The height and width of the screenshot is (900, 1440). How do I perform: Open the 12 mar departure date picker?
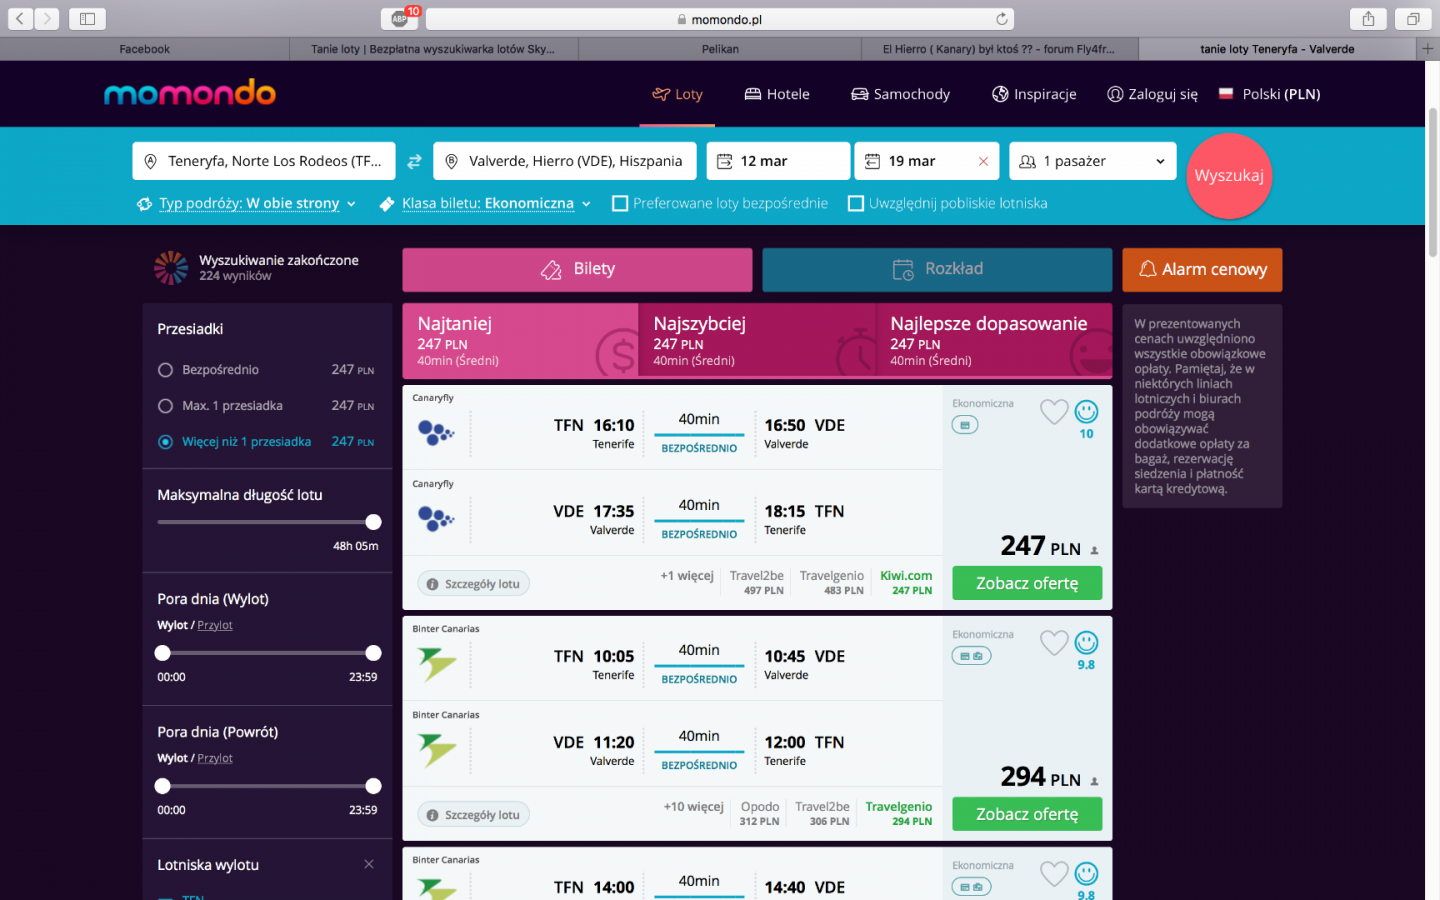(x=778, y=161)
